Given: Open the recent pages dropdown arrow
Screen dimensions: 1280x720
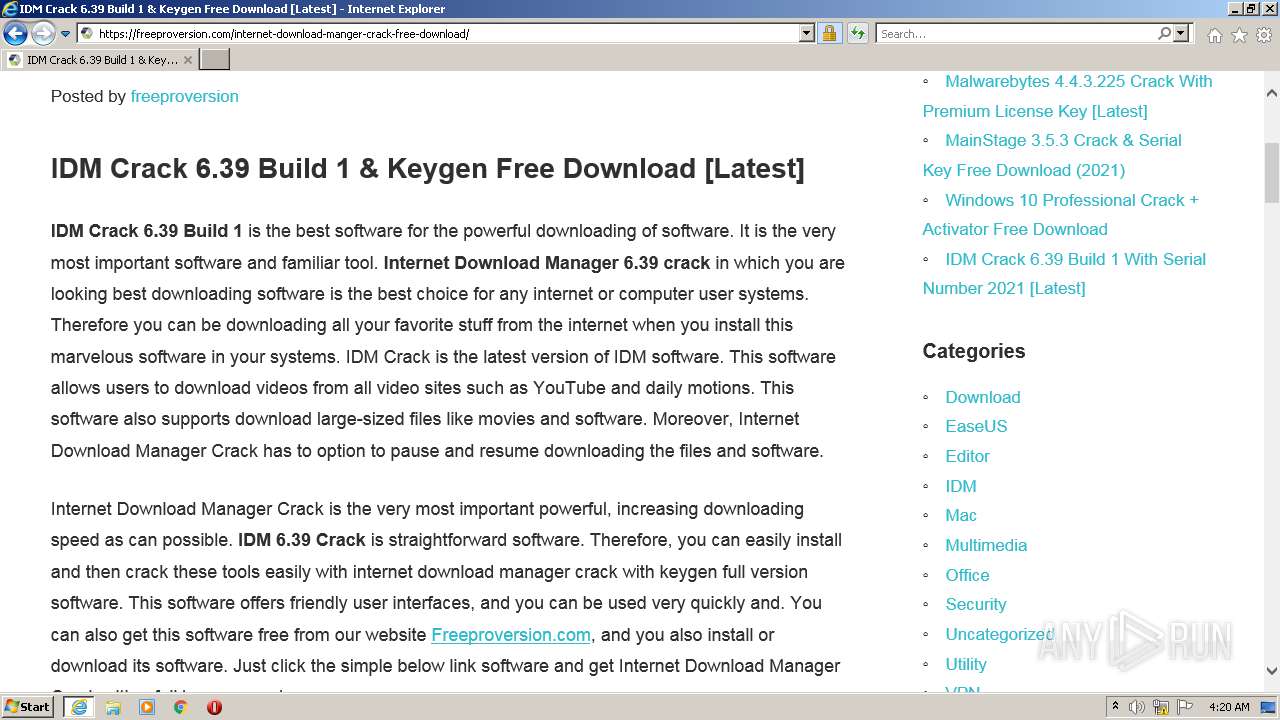Looking at the screenshot, I should [65, 34].
